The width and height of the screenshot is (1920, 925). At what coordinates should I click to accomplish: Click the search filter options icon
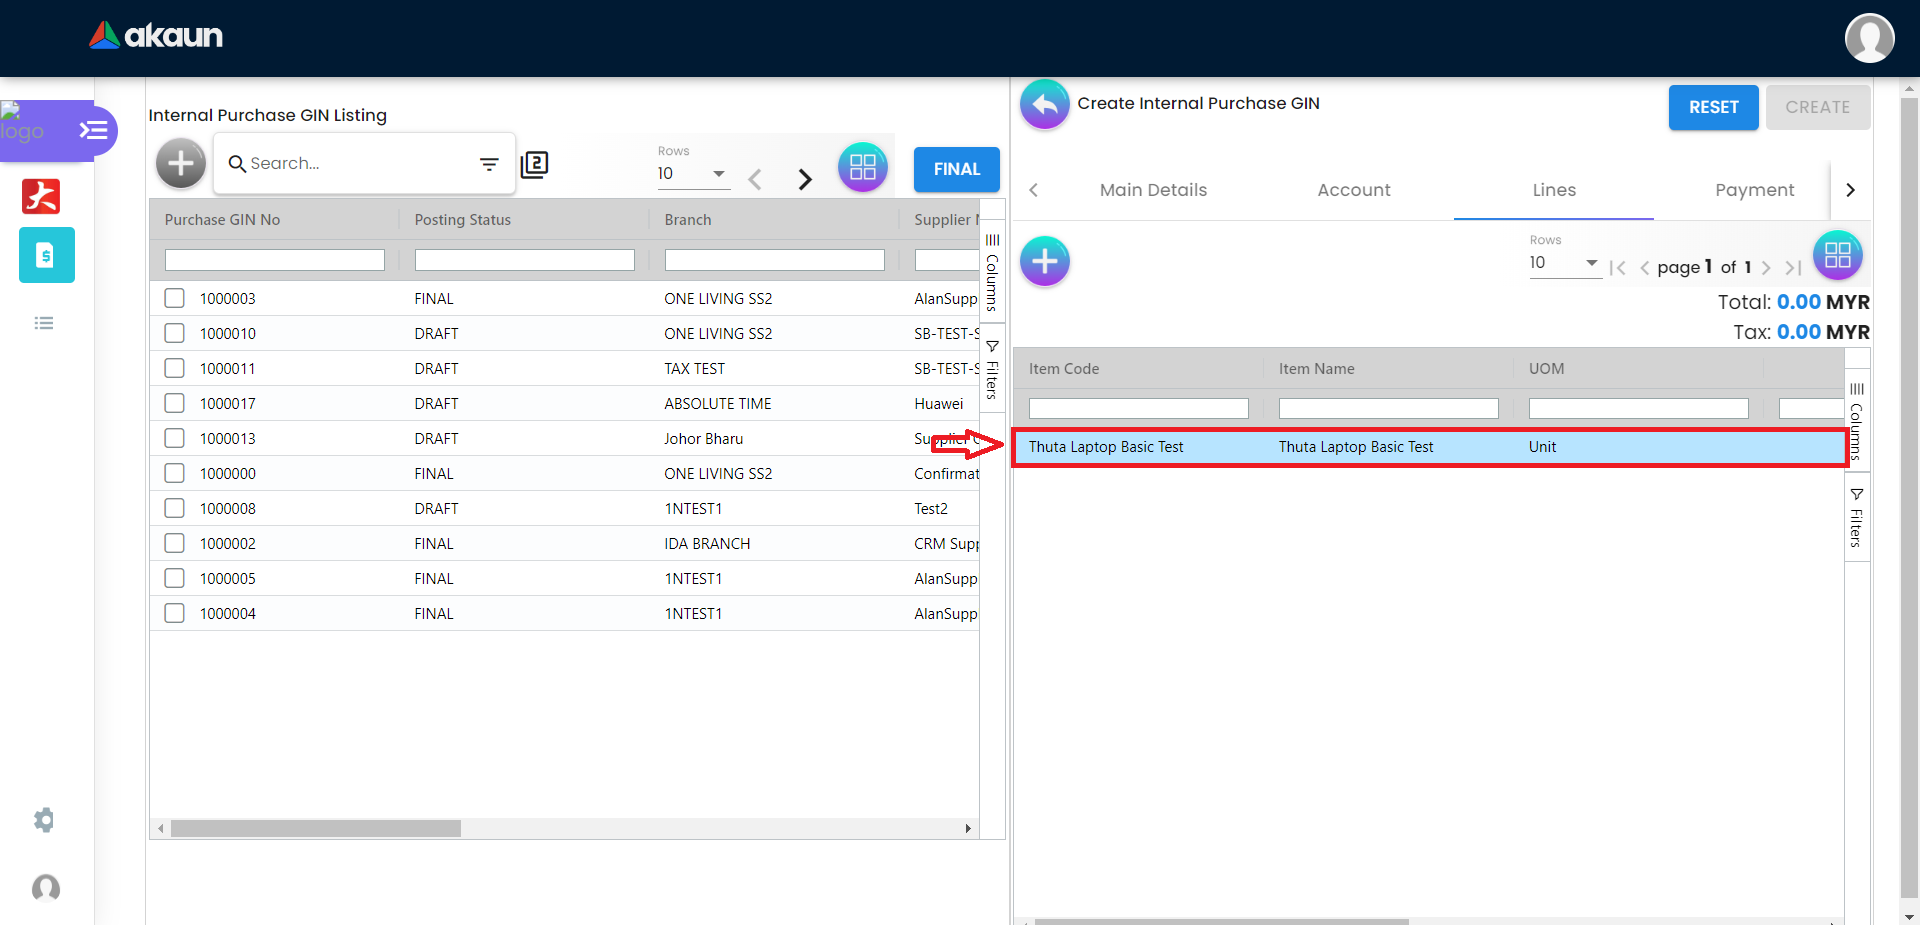pos(489,164)
